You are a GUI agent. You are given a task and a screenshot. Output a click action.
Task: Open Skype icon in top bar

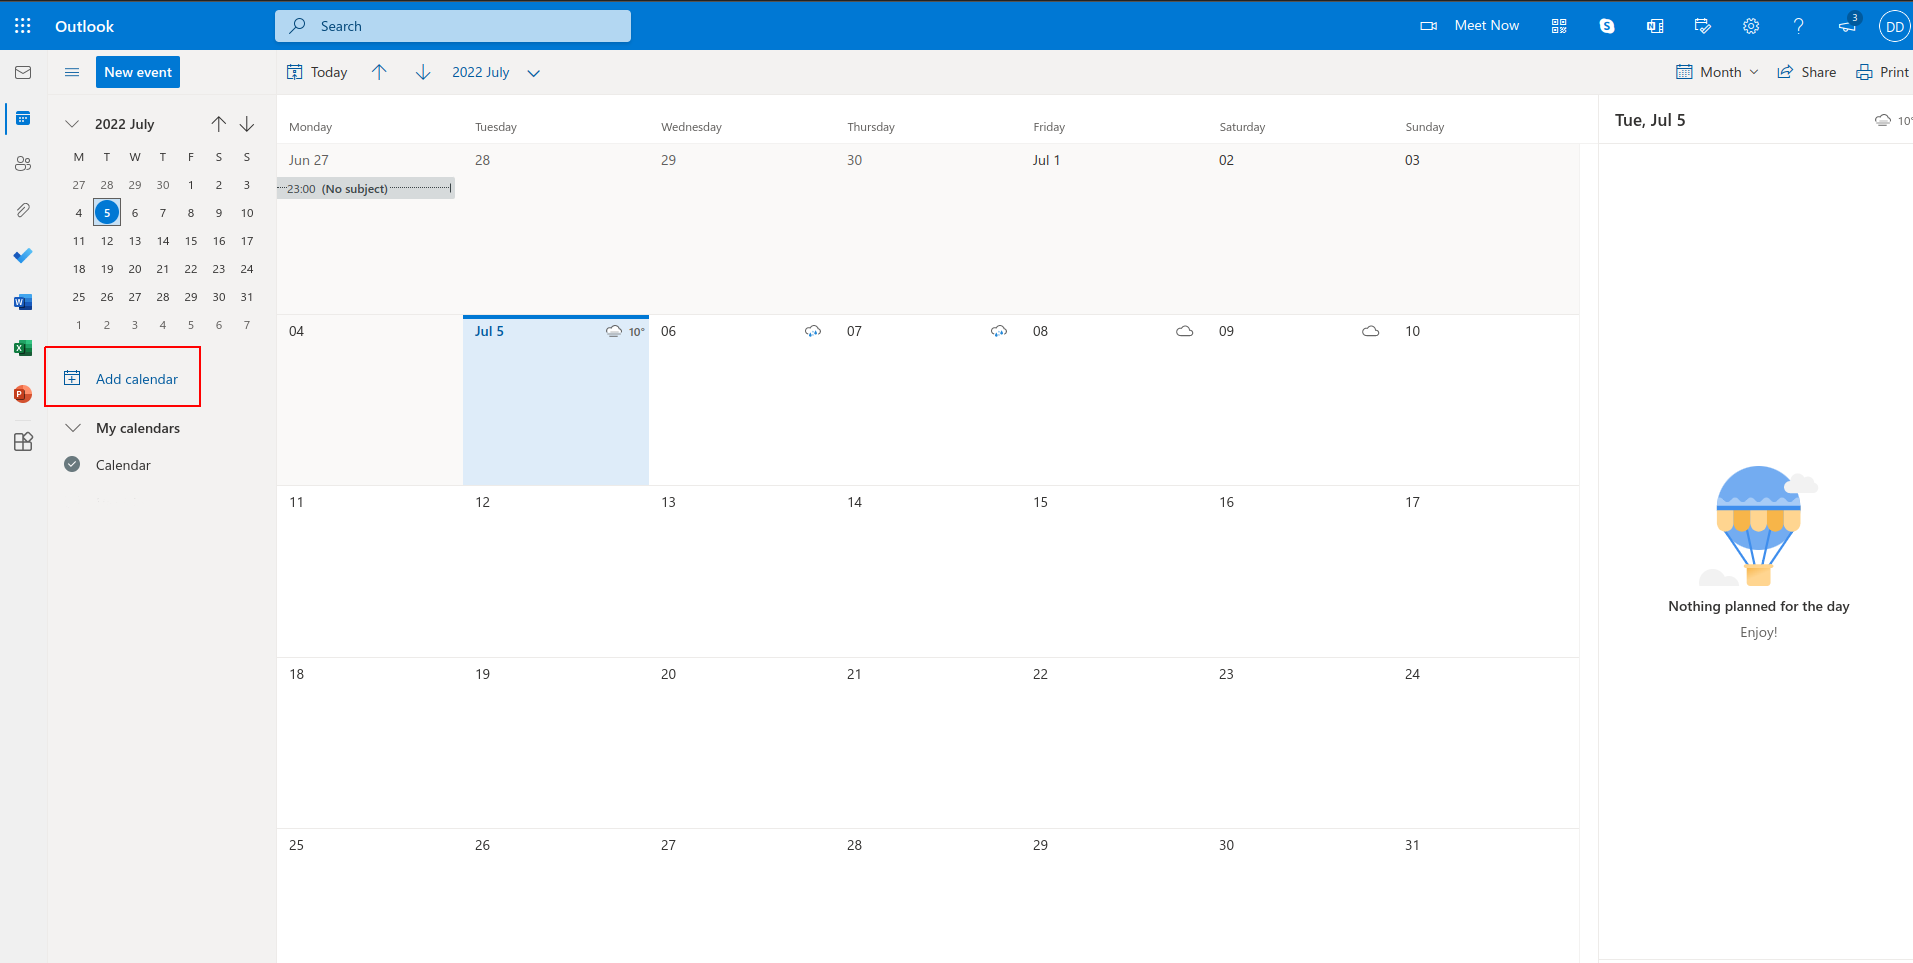[1607, 26]
